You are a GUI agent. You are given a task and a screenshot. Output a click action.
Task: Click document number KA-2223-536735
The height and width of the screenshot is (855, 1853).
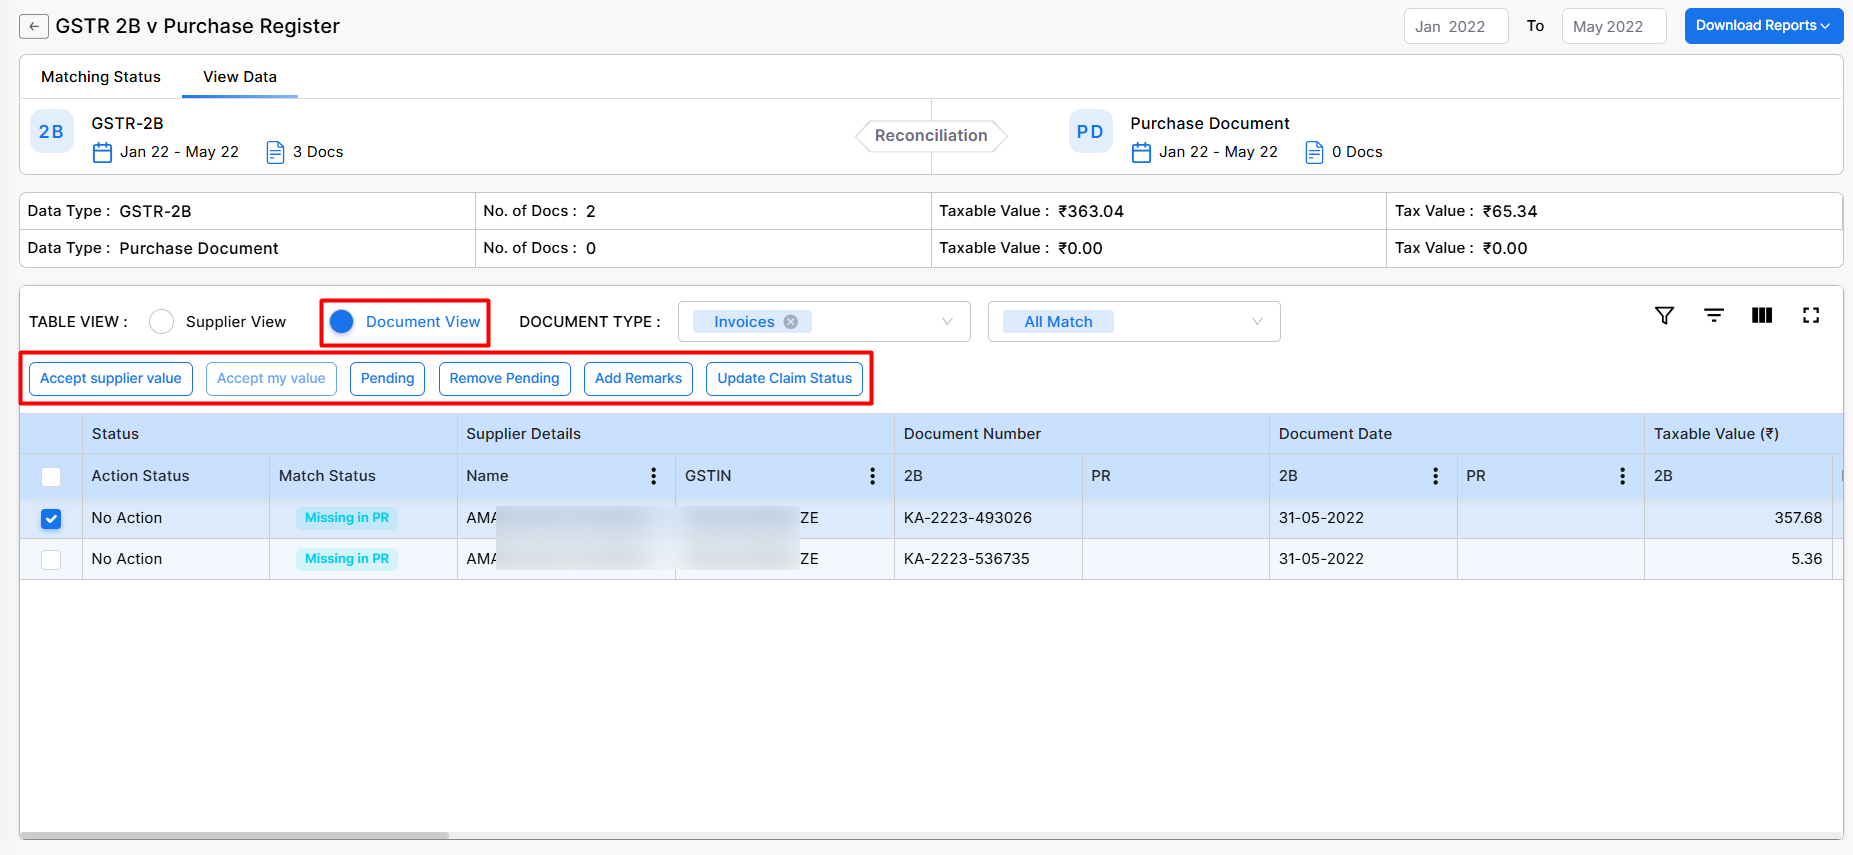pyautogui.click(x=967, y=559)
